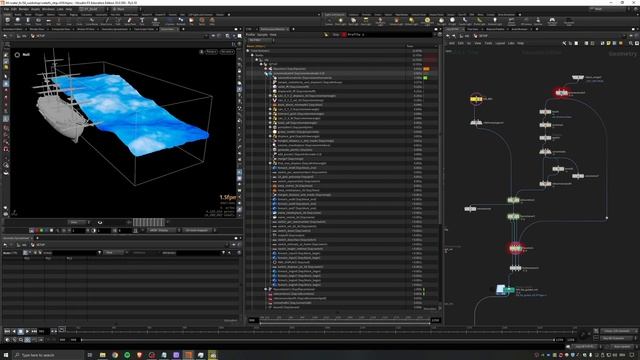Select the Tube shelf tool
Viewport: 640px width, 360px height.
(x=28, y=20)
